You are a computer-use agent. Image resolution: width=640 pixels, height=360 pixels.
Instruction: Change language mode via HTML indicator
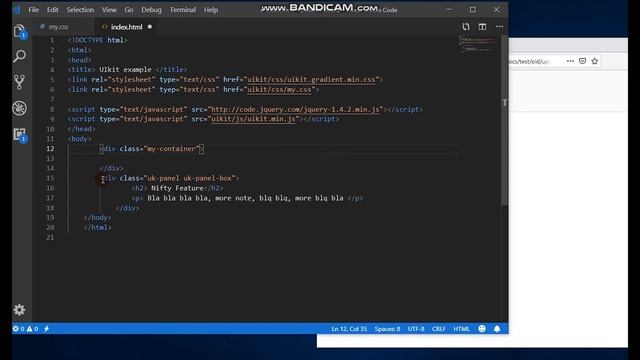(x=462, y=329)
